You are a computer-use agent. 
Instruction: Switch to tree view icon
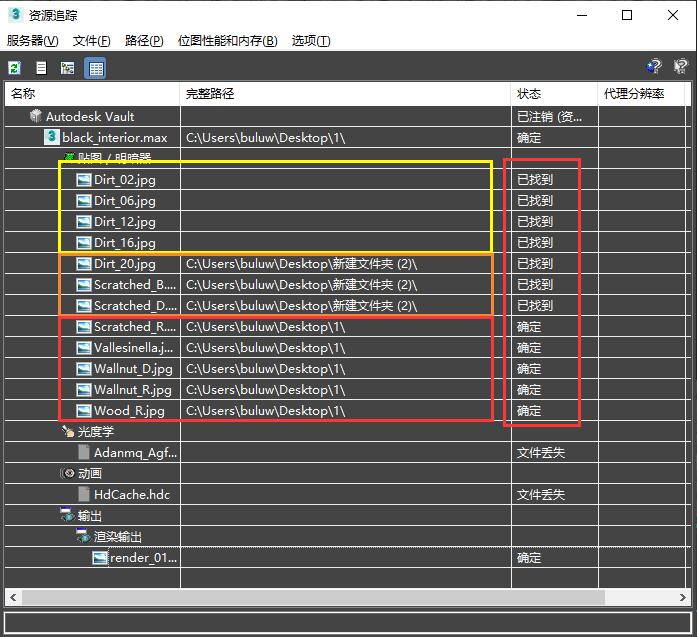68,68
